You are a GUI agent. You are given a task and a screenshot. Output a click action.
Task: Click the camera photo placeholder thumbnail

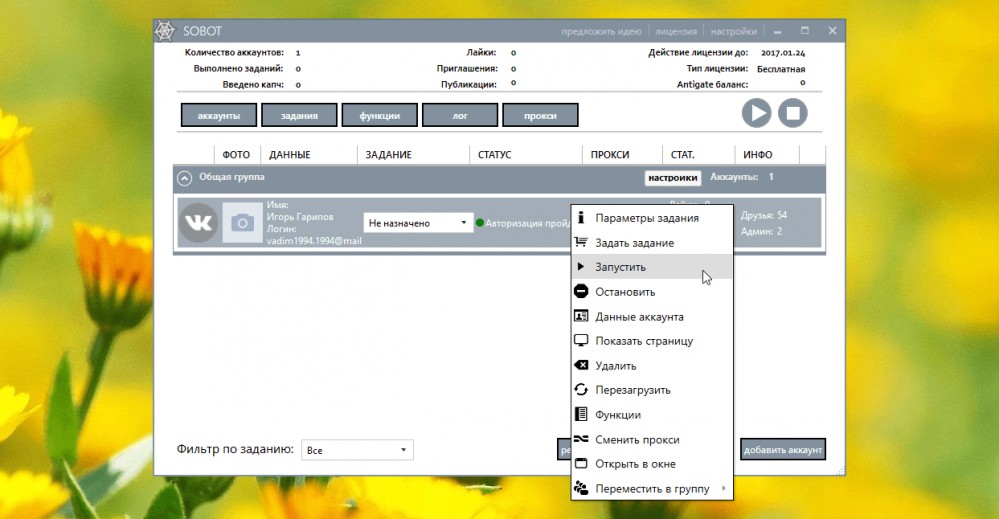242,223
